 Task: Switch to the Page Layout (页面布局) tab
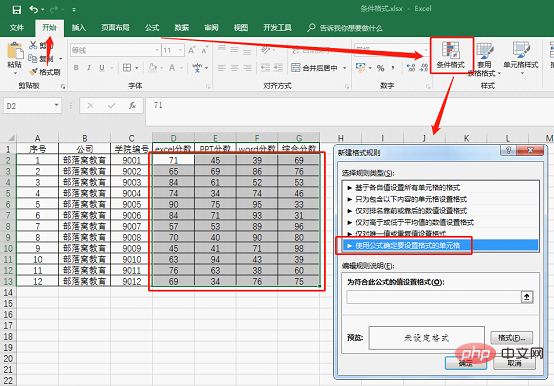(115, 28)
